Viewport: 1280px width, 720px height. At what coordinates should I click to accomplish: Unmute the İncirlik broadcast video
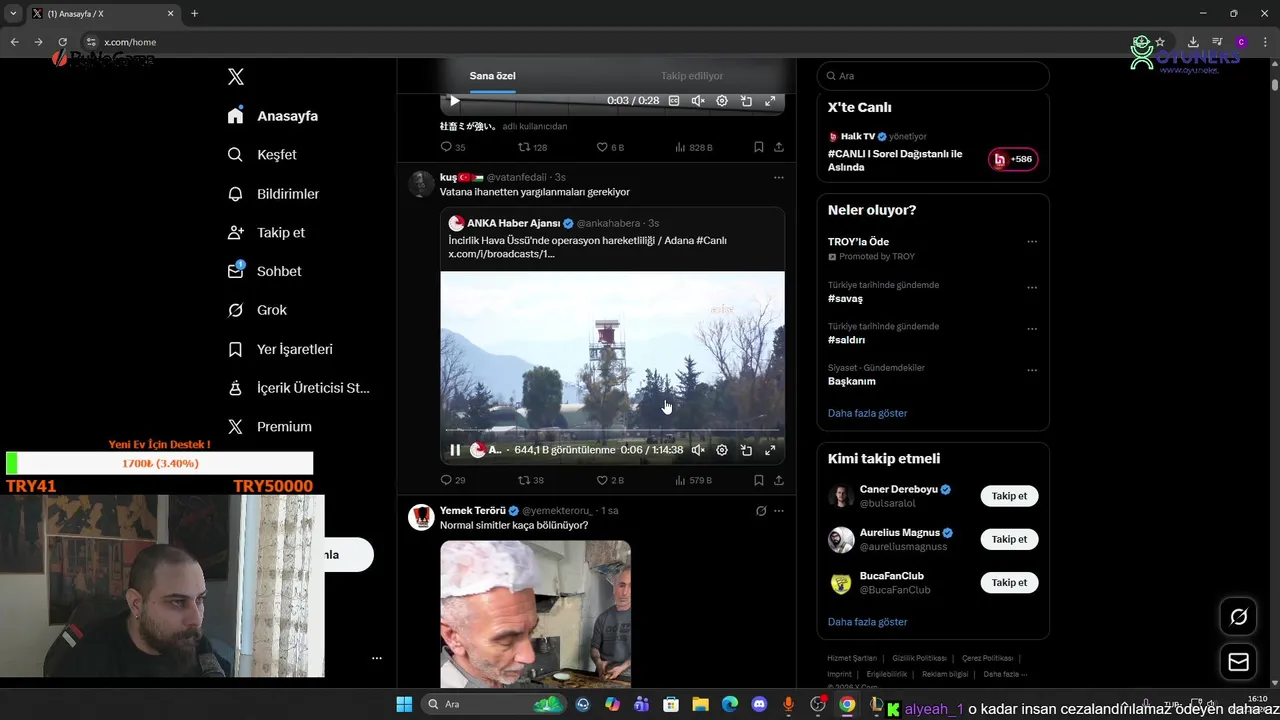[x=698, y=450]
